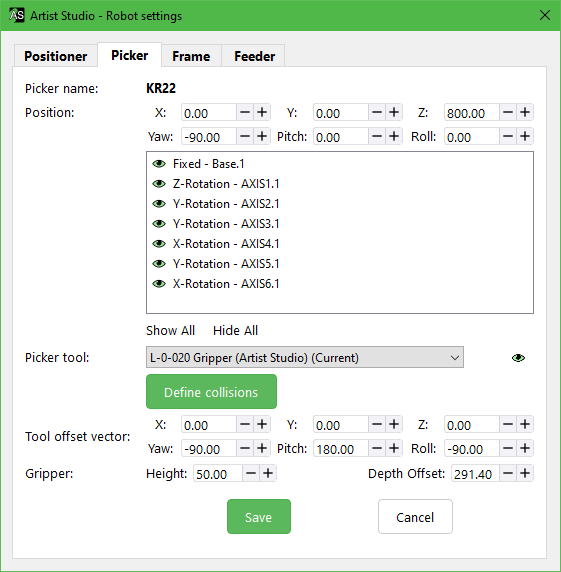
Task: Open the Picker tool dropdown
Action: pyautogui.click(x=305, y=358)
